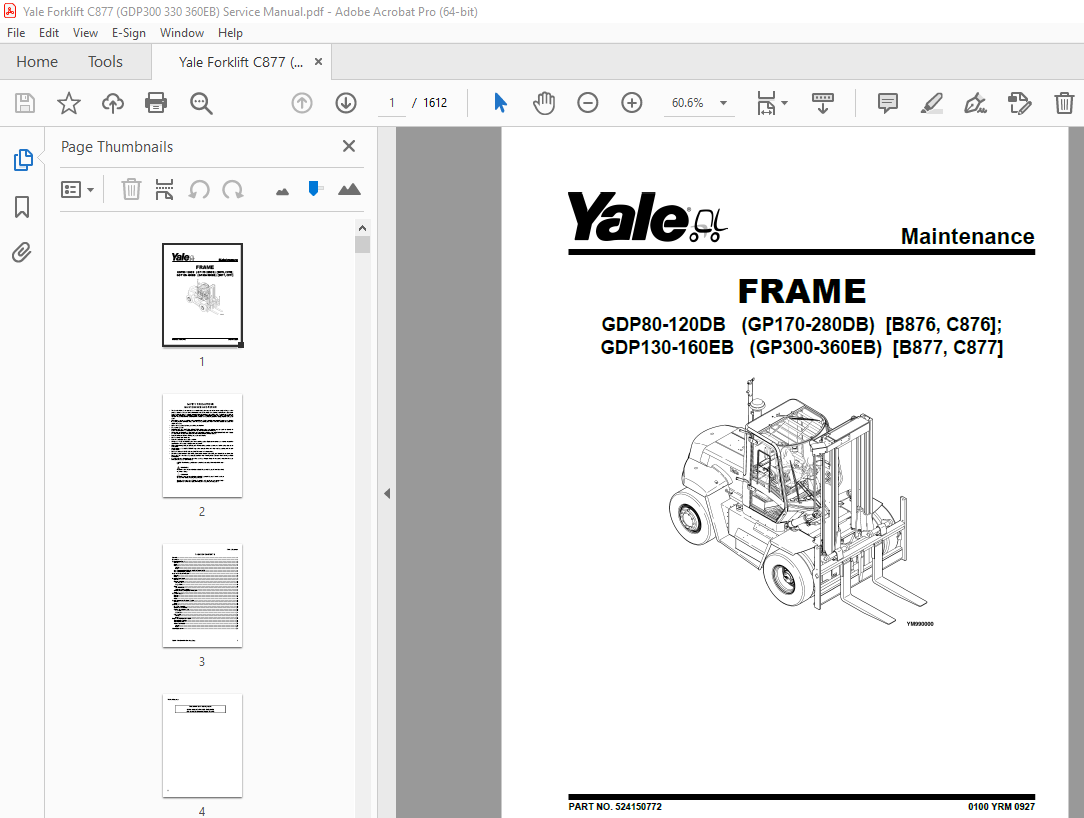Click the toolbar Delete trash icon
Image resolution: width=1084 pixels, height=818 pixels.
coord(1064,103)
